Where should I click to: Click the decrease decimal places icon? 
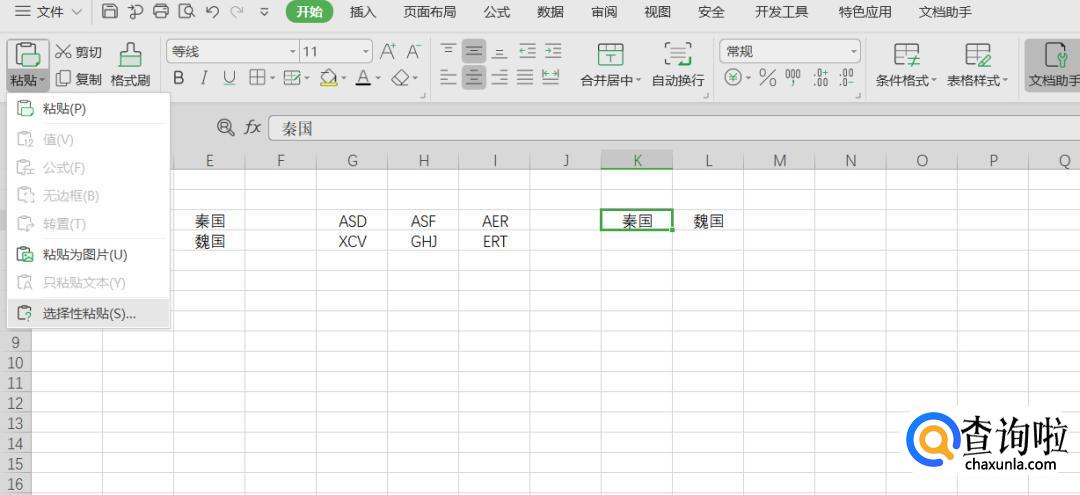click(x=847, y=77)
